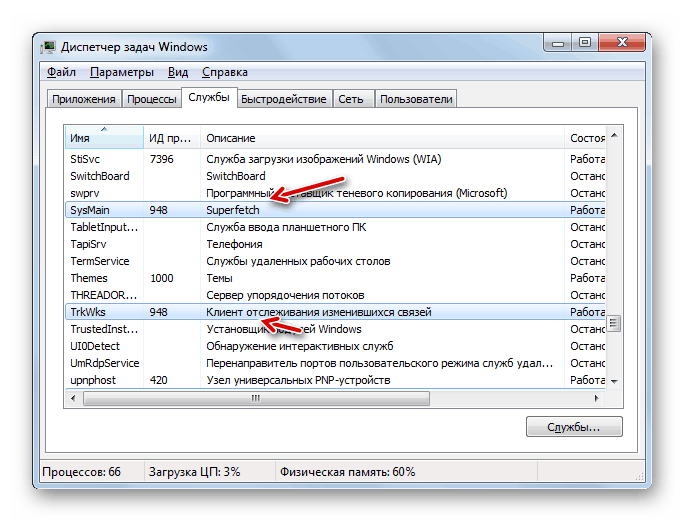Switch to the Приложения tab
Viewport: 685px width, 522px height.
coord(84,99)
